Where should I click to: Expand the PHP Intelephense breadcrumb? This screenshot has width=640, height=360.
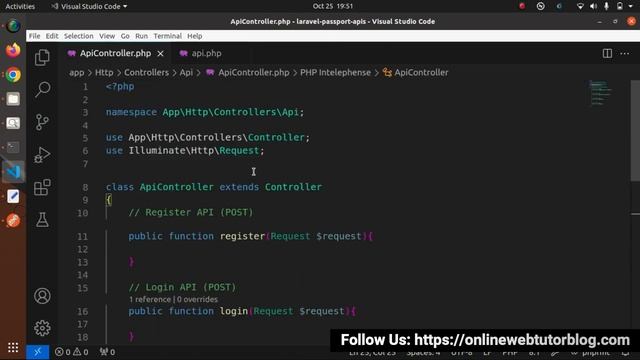[335, 73]
